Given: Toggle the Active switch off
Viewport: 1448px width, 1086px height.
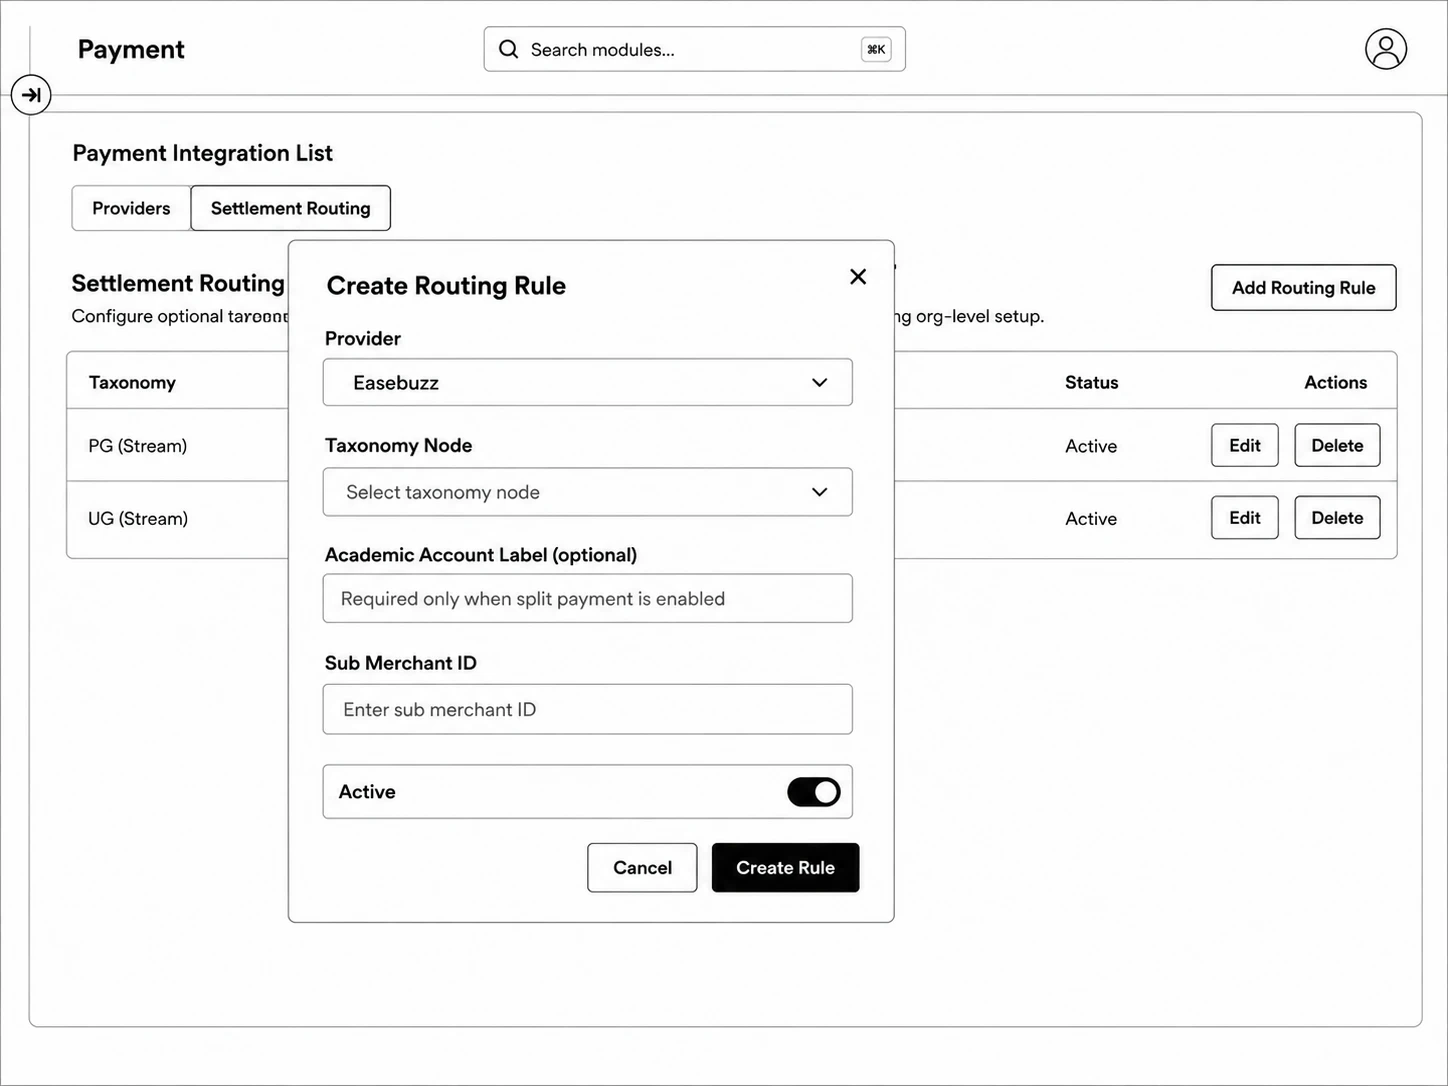Looking at the screenshot, I should click(x=813, y=792).
